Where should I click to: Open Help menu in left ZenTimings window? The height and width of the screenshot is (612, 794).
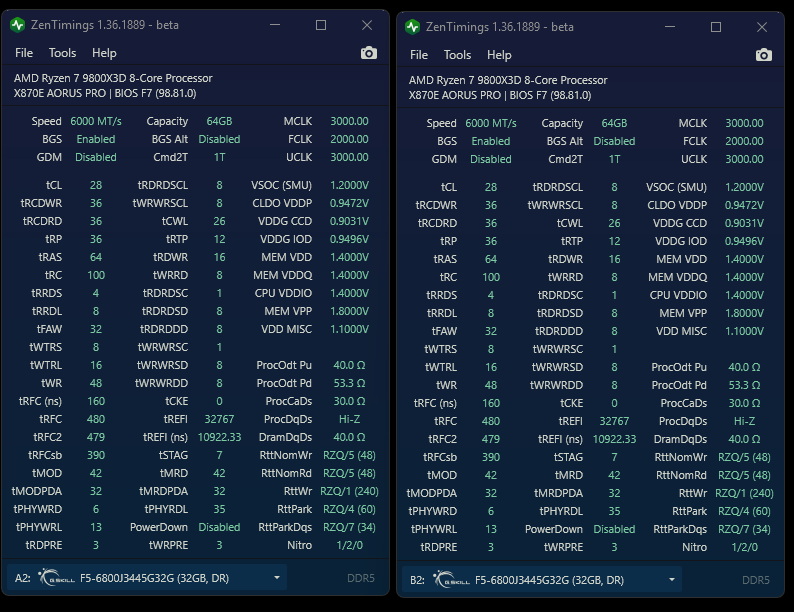(104, 53)
